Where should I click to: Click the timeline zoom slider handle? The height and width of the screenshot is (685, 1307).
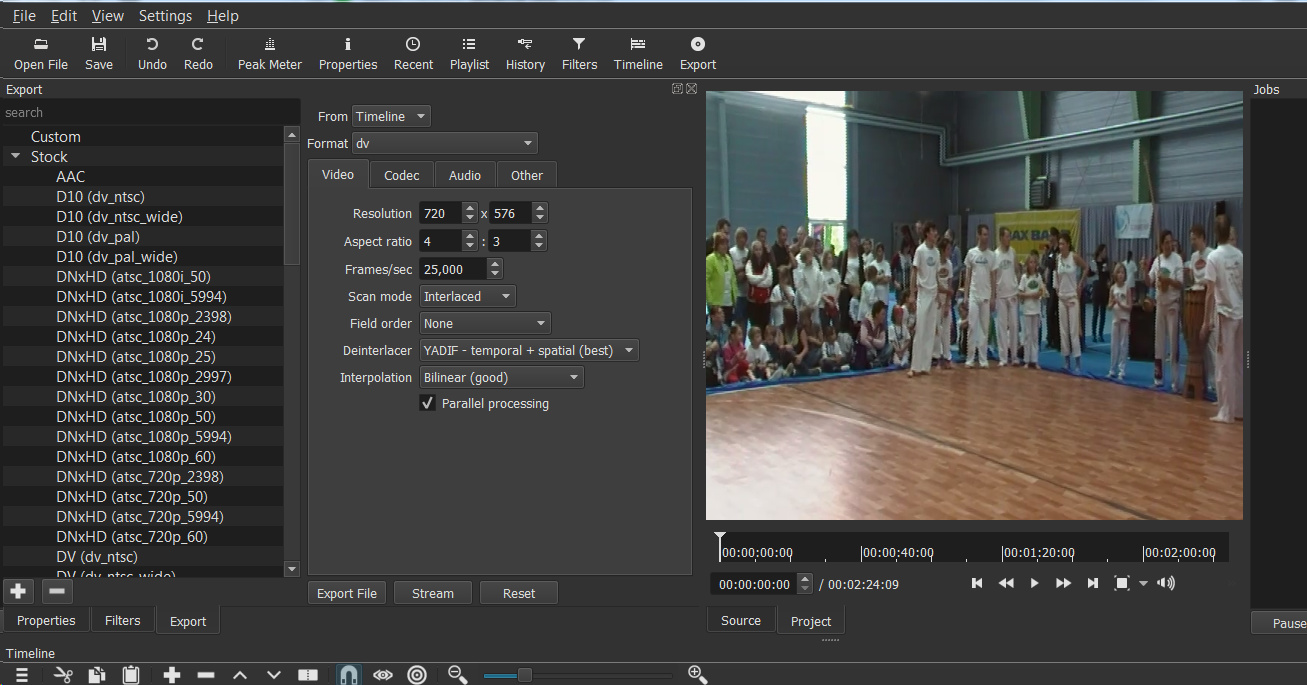pos(524,675)
